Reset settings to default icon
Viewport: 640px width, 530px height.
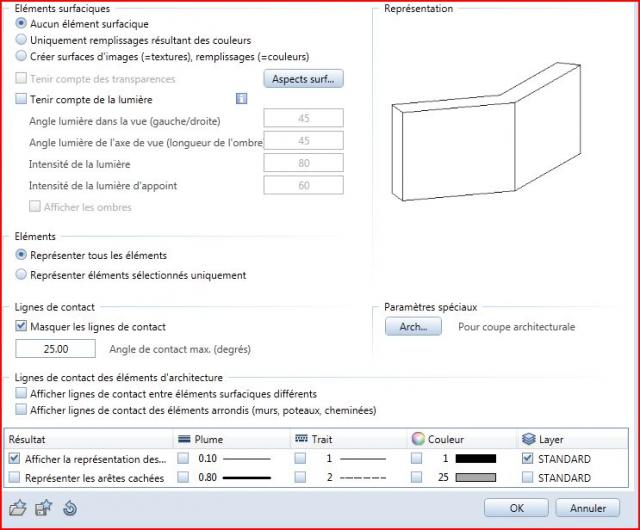point(70,508)
